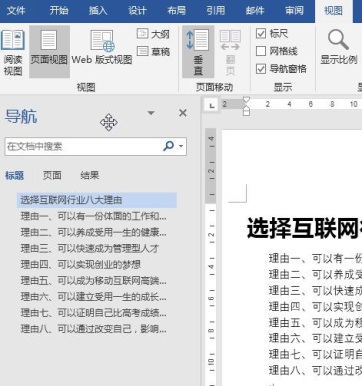Open Web 版式视图 layout
Screen dimensions: 362x386
[102, 48]
